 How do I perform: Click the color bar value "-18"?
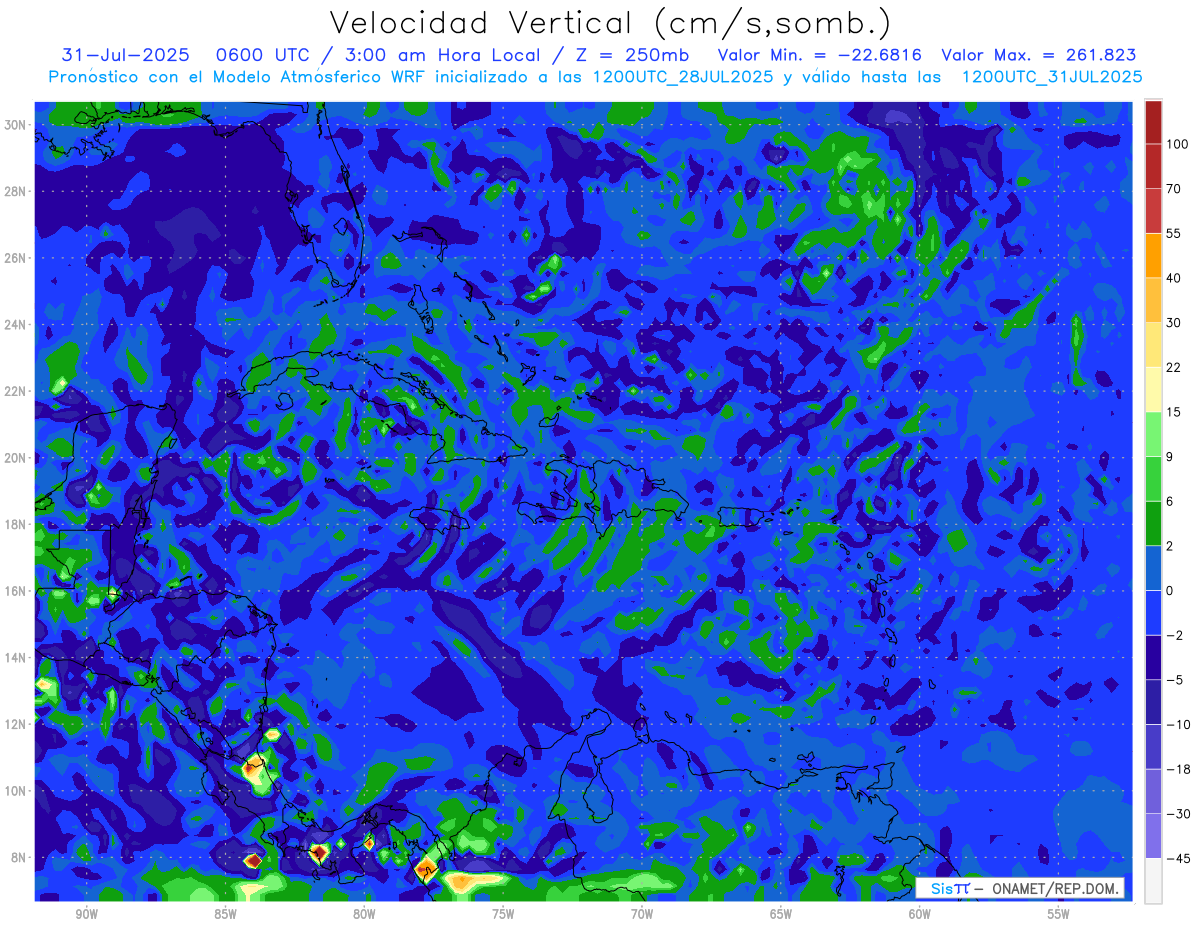[1177, 769]
